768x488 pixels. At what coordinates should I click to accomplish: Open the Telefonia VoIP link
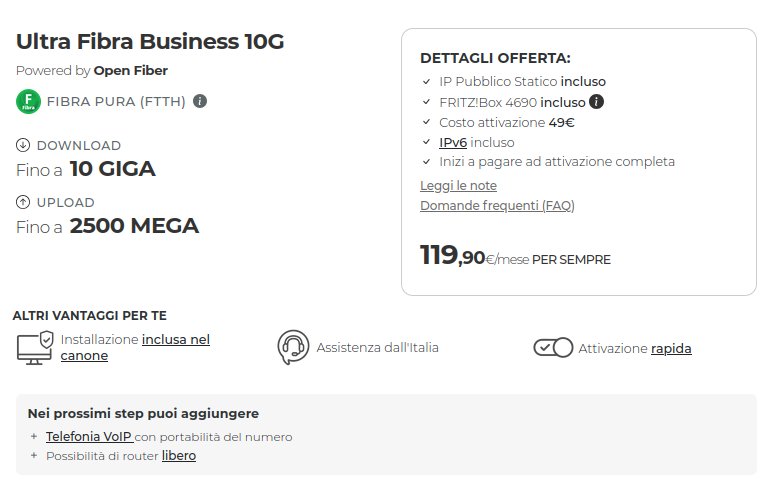coord(88,436)
